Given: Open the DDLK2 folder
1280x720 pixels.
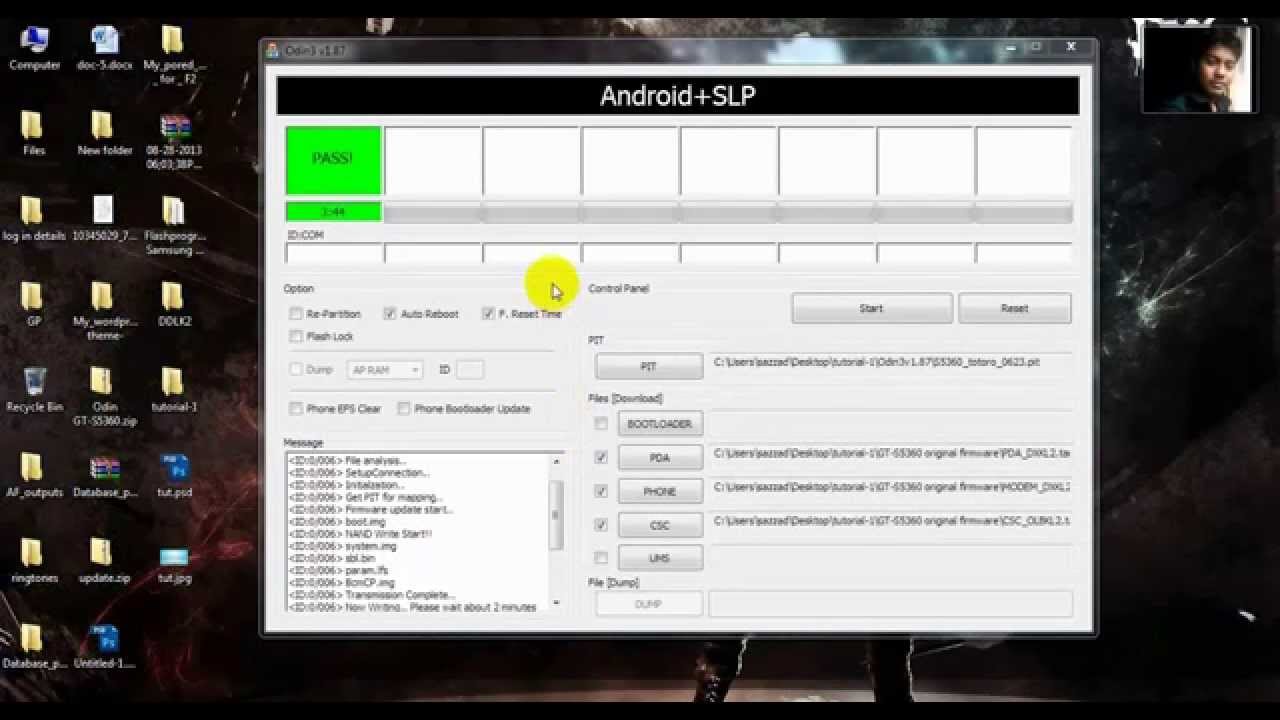Looking at the screenshot, I should click(x=174, y=304).
